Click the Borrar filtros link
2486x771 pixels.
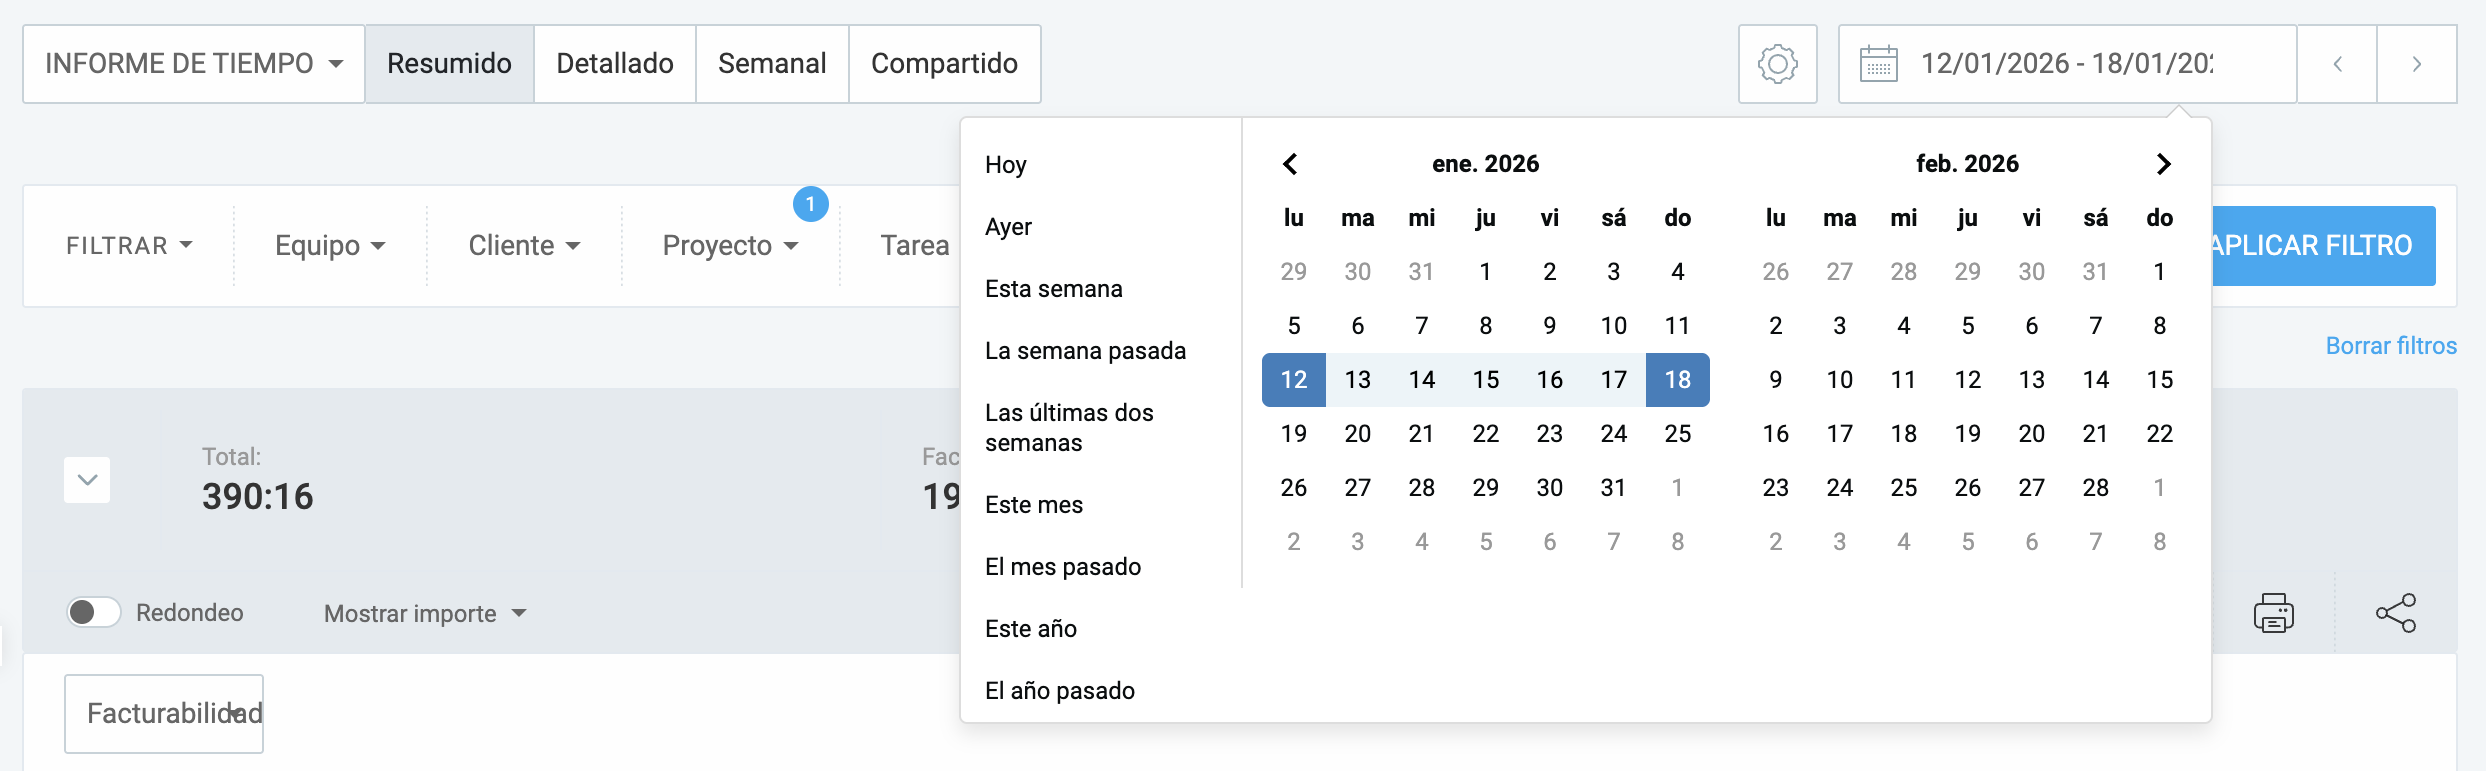[x=2391, y=345]
